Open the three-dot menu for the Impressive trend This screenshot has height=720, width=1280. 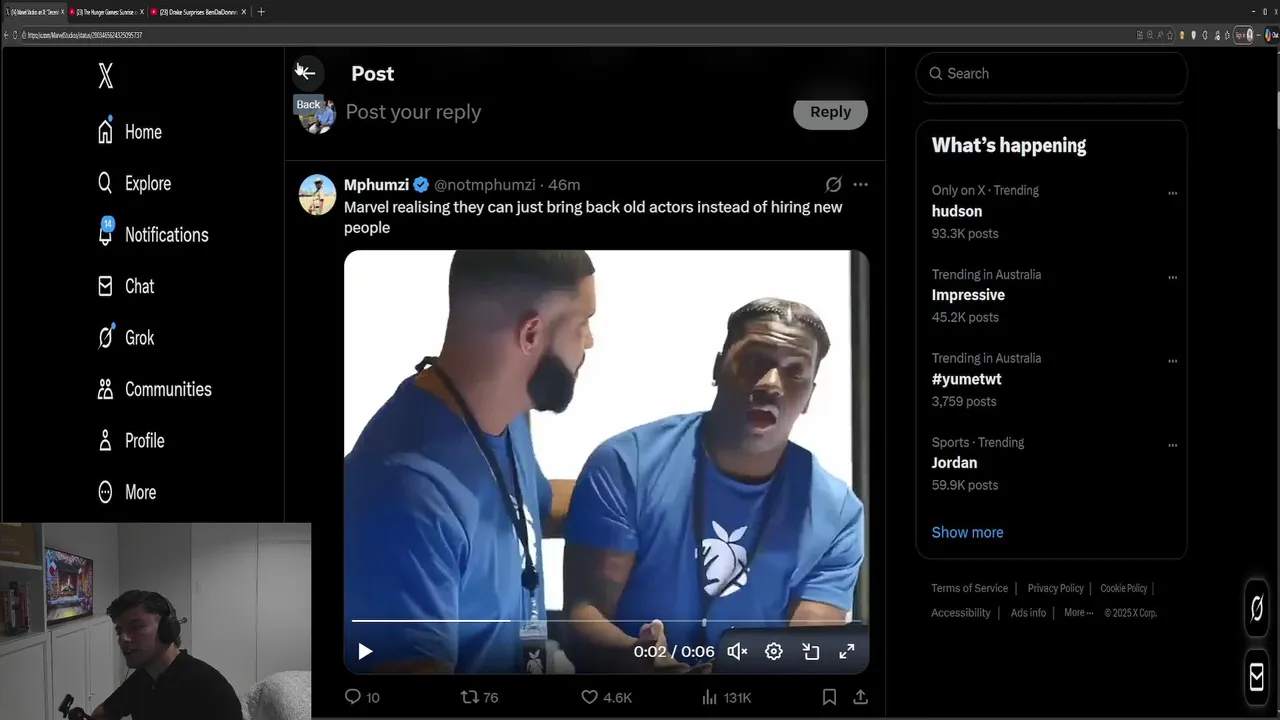click(1172, 277)
